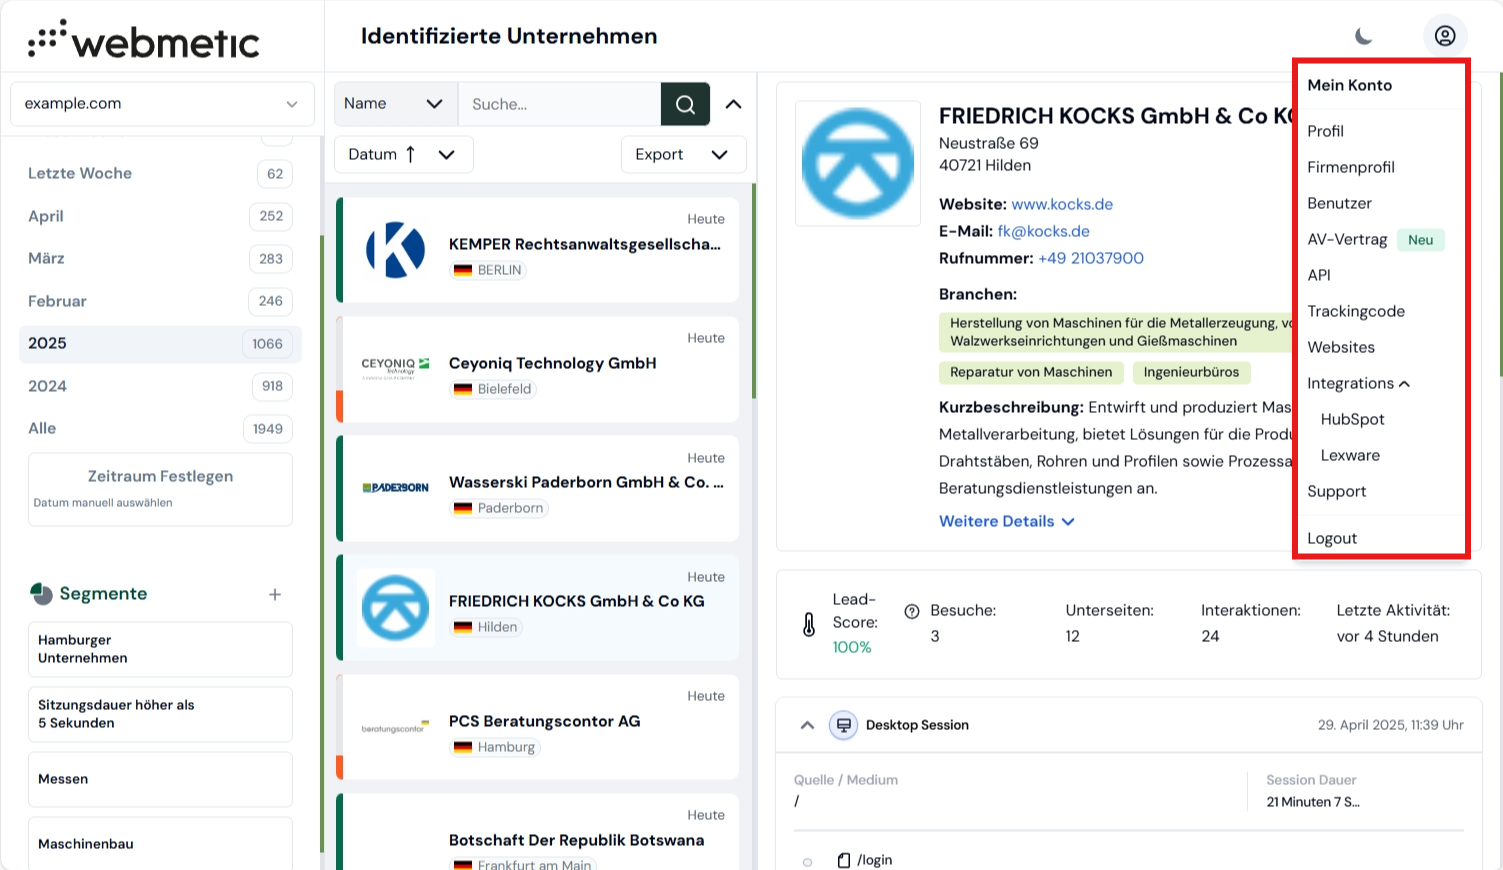Click the webmetic logo
The height and width of the screenshot is (870, 1503).
click(x=143, y=40)
